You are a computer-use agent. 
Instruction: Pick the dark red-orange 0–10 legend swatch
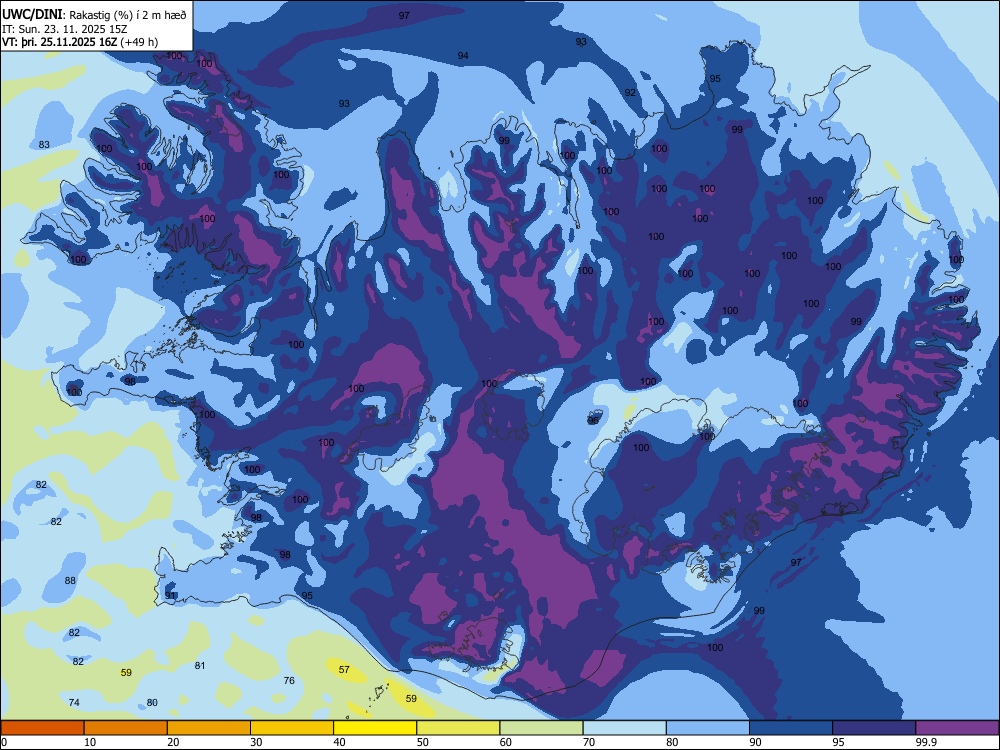42,728
